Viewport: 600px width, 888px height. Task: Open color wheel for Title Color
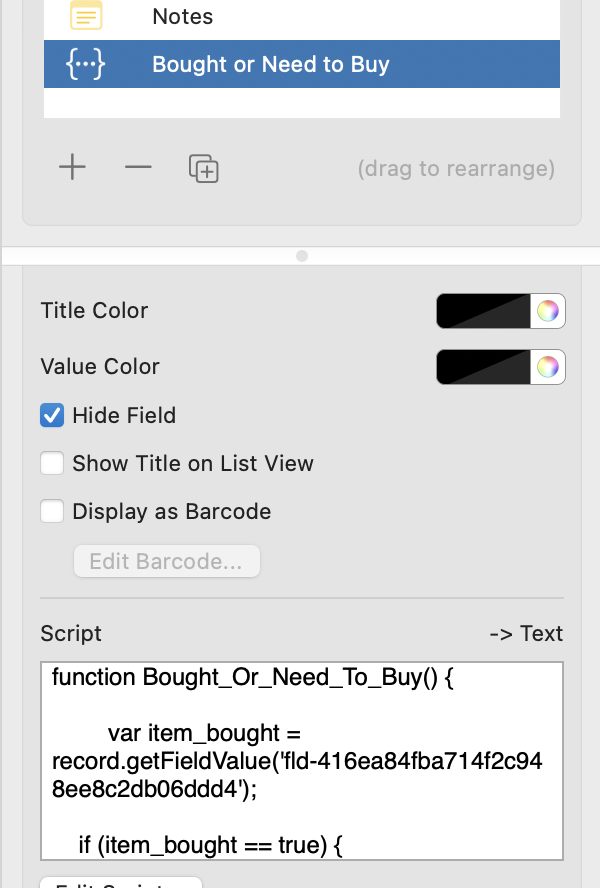point(547,311)
